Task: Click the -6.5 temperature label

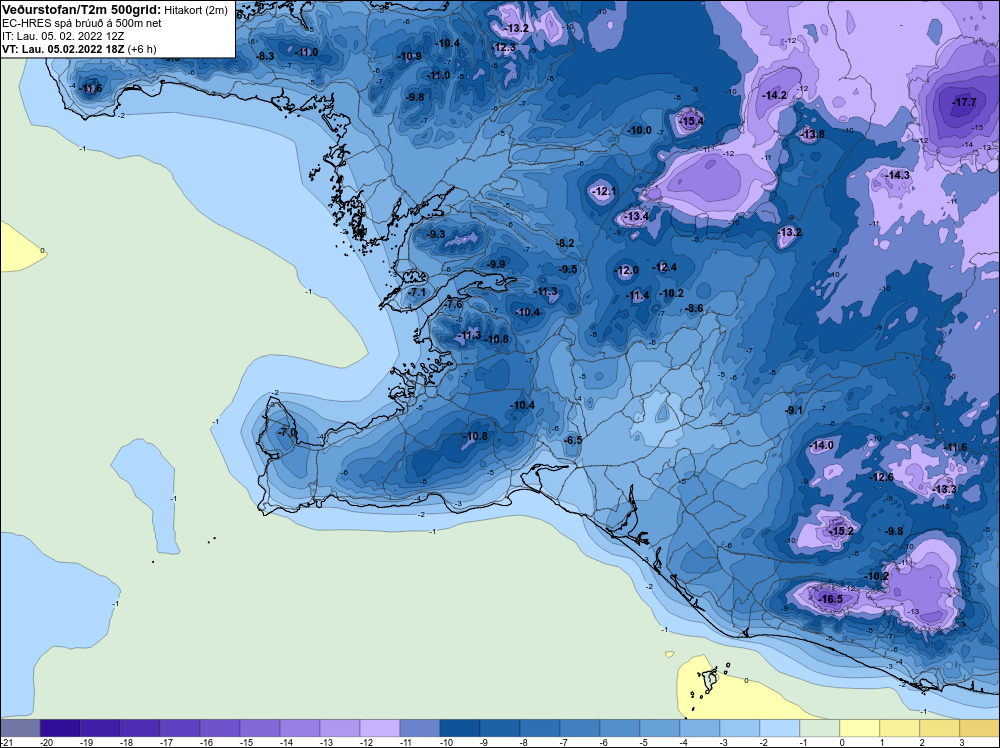Action: [572, 440]
